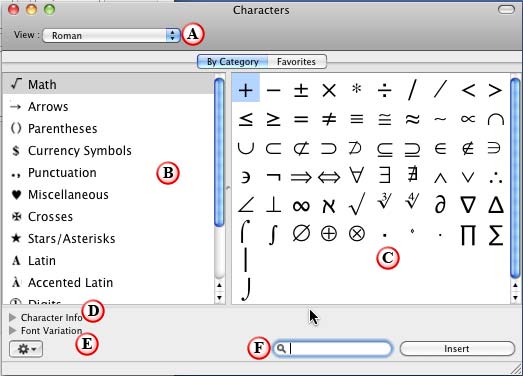This screenshot has height=376, width=523.
Task: Select the plus-minus symbol
Action: coord(301,90)
